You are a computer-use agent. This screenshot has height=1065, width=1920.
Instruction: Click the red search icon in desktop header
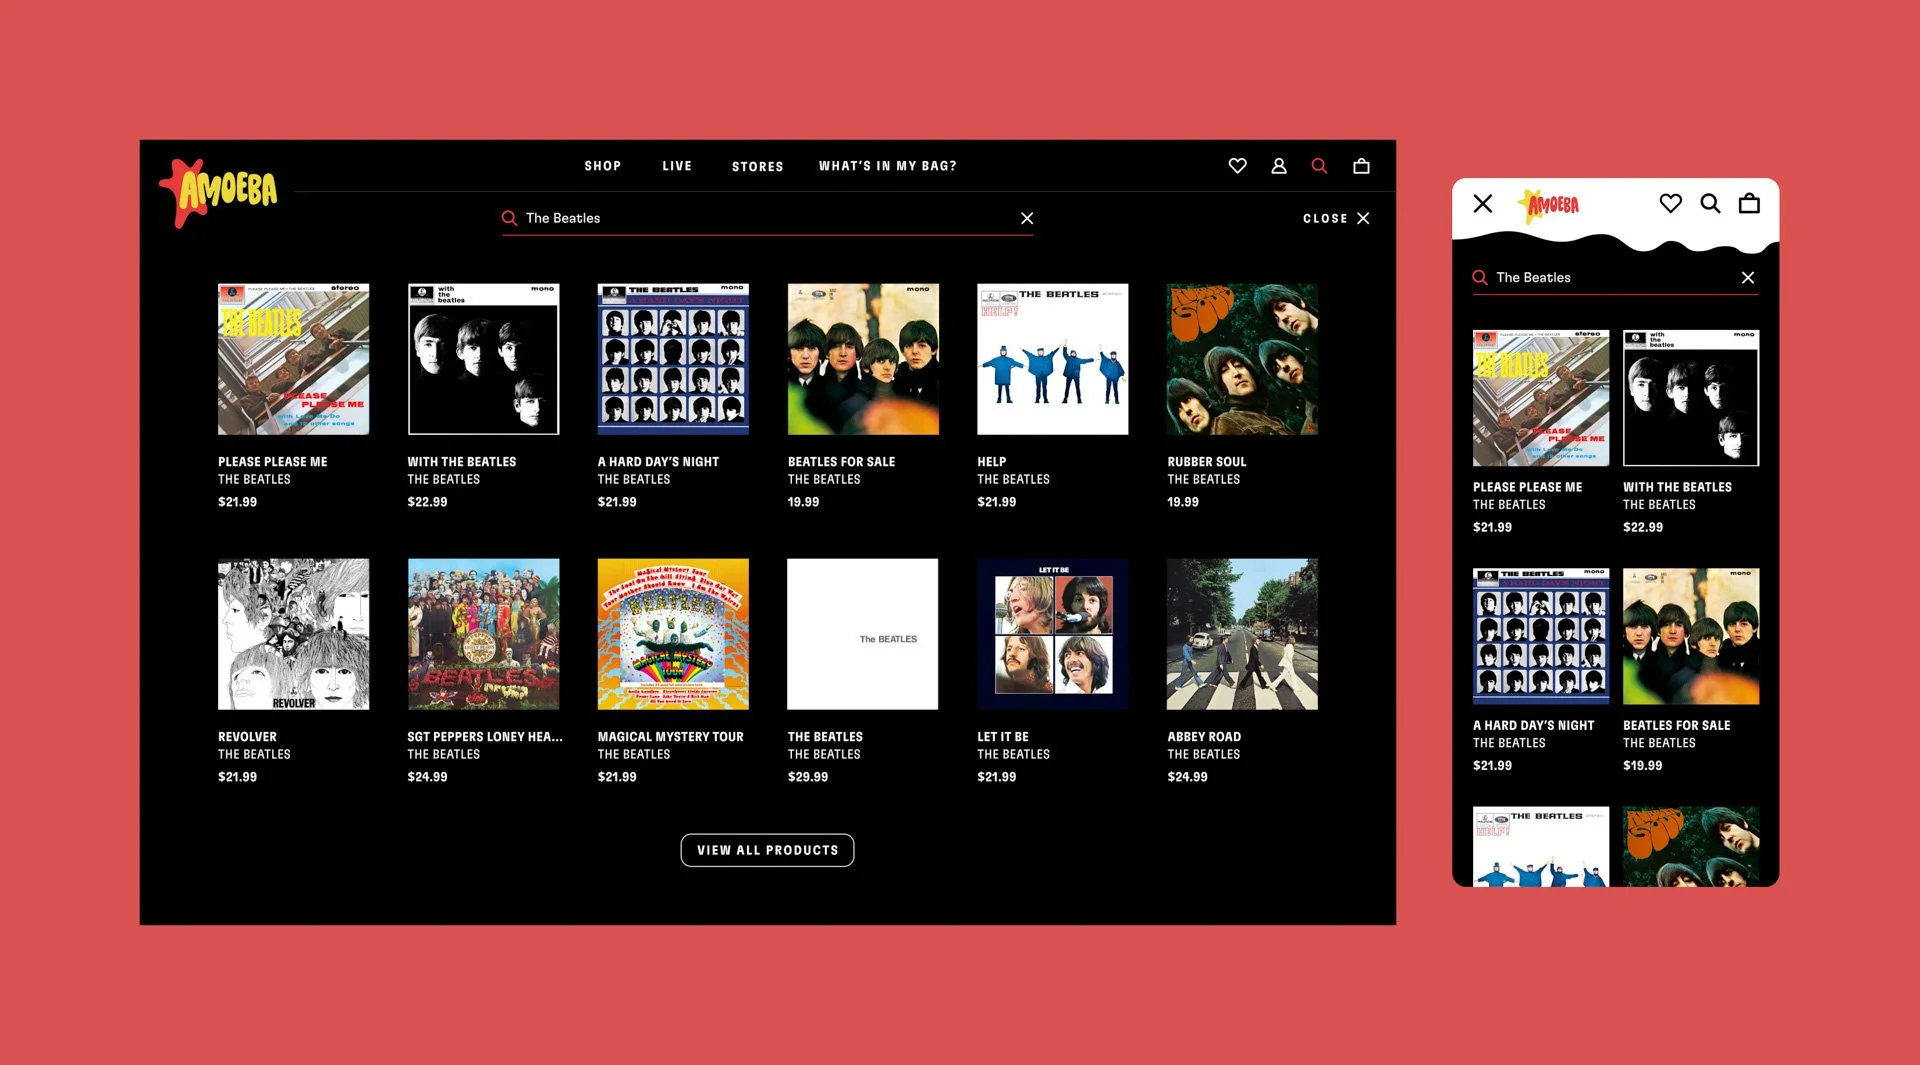tap(1319, 166)
